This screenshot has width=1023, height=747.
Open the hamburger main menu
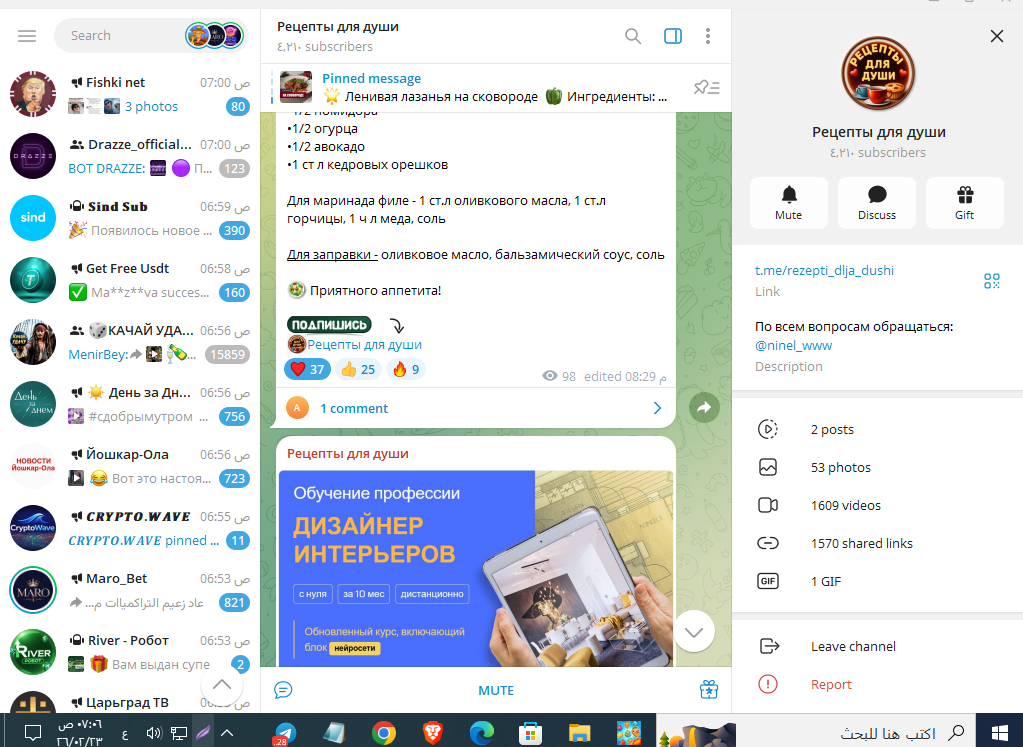(x=27, y=36)
